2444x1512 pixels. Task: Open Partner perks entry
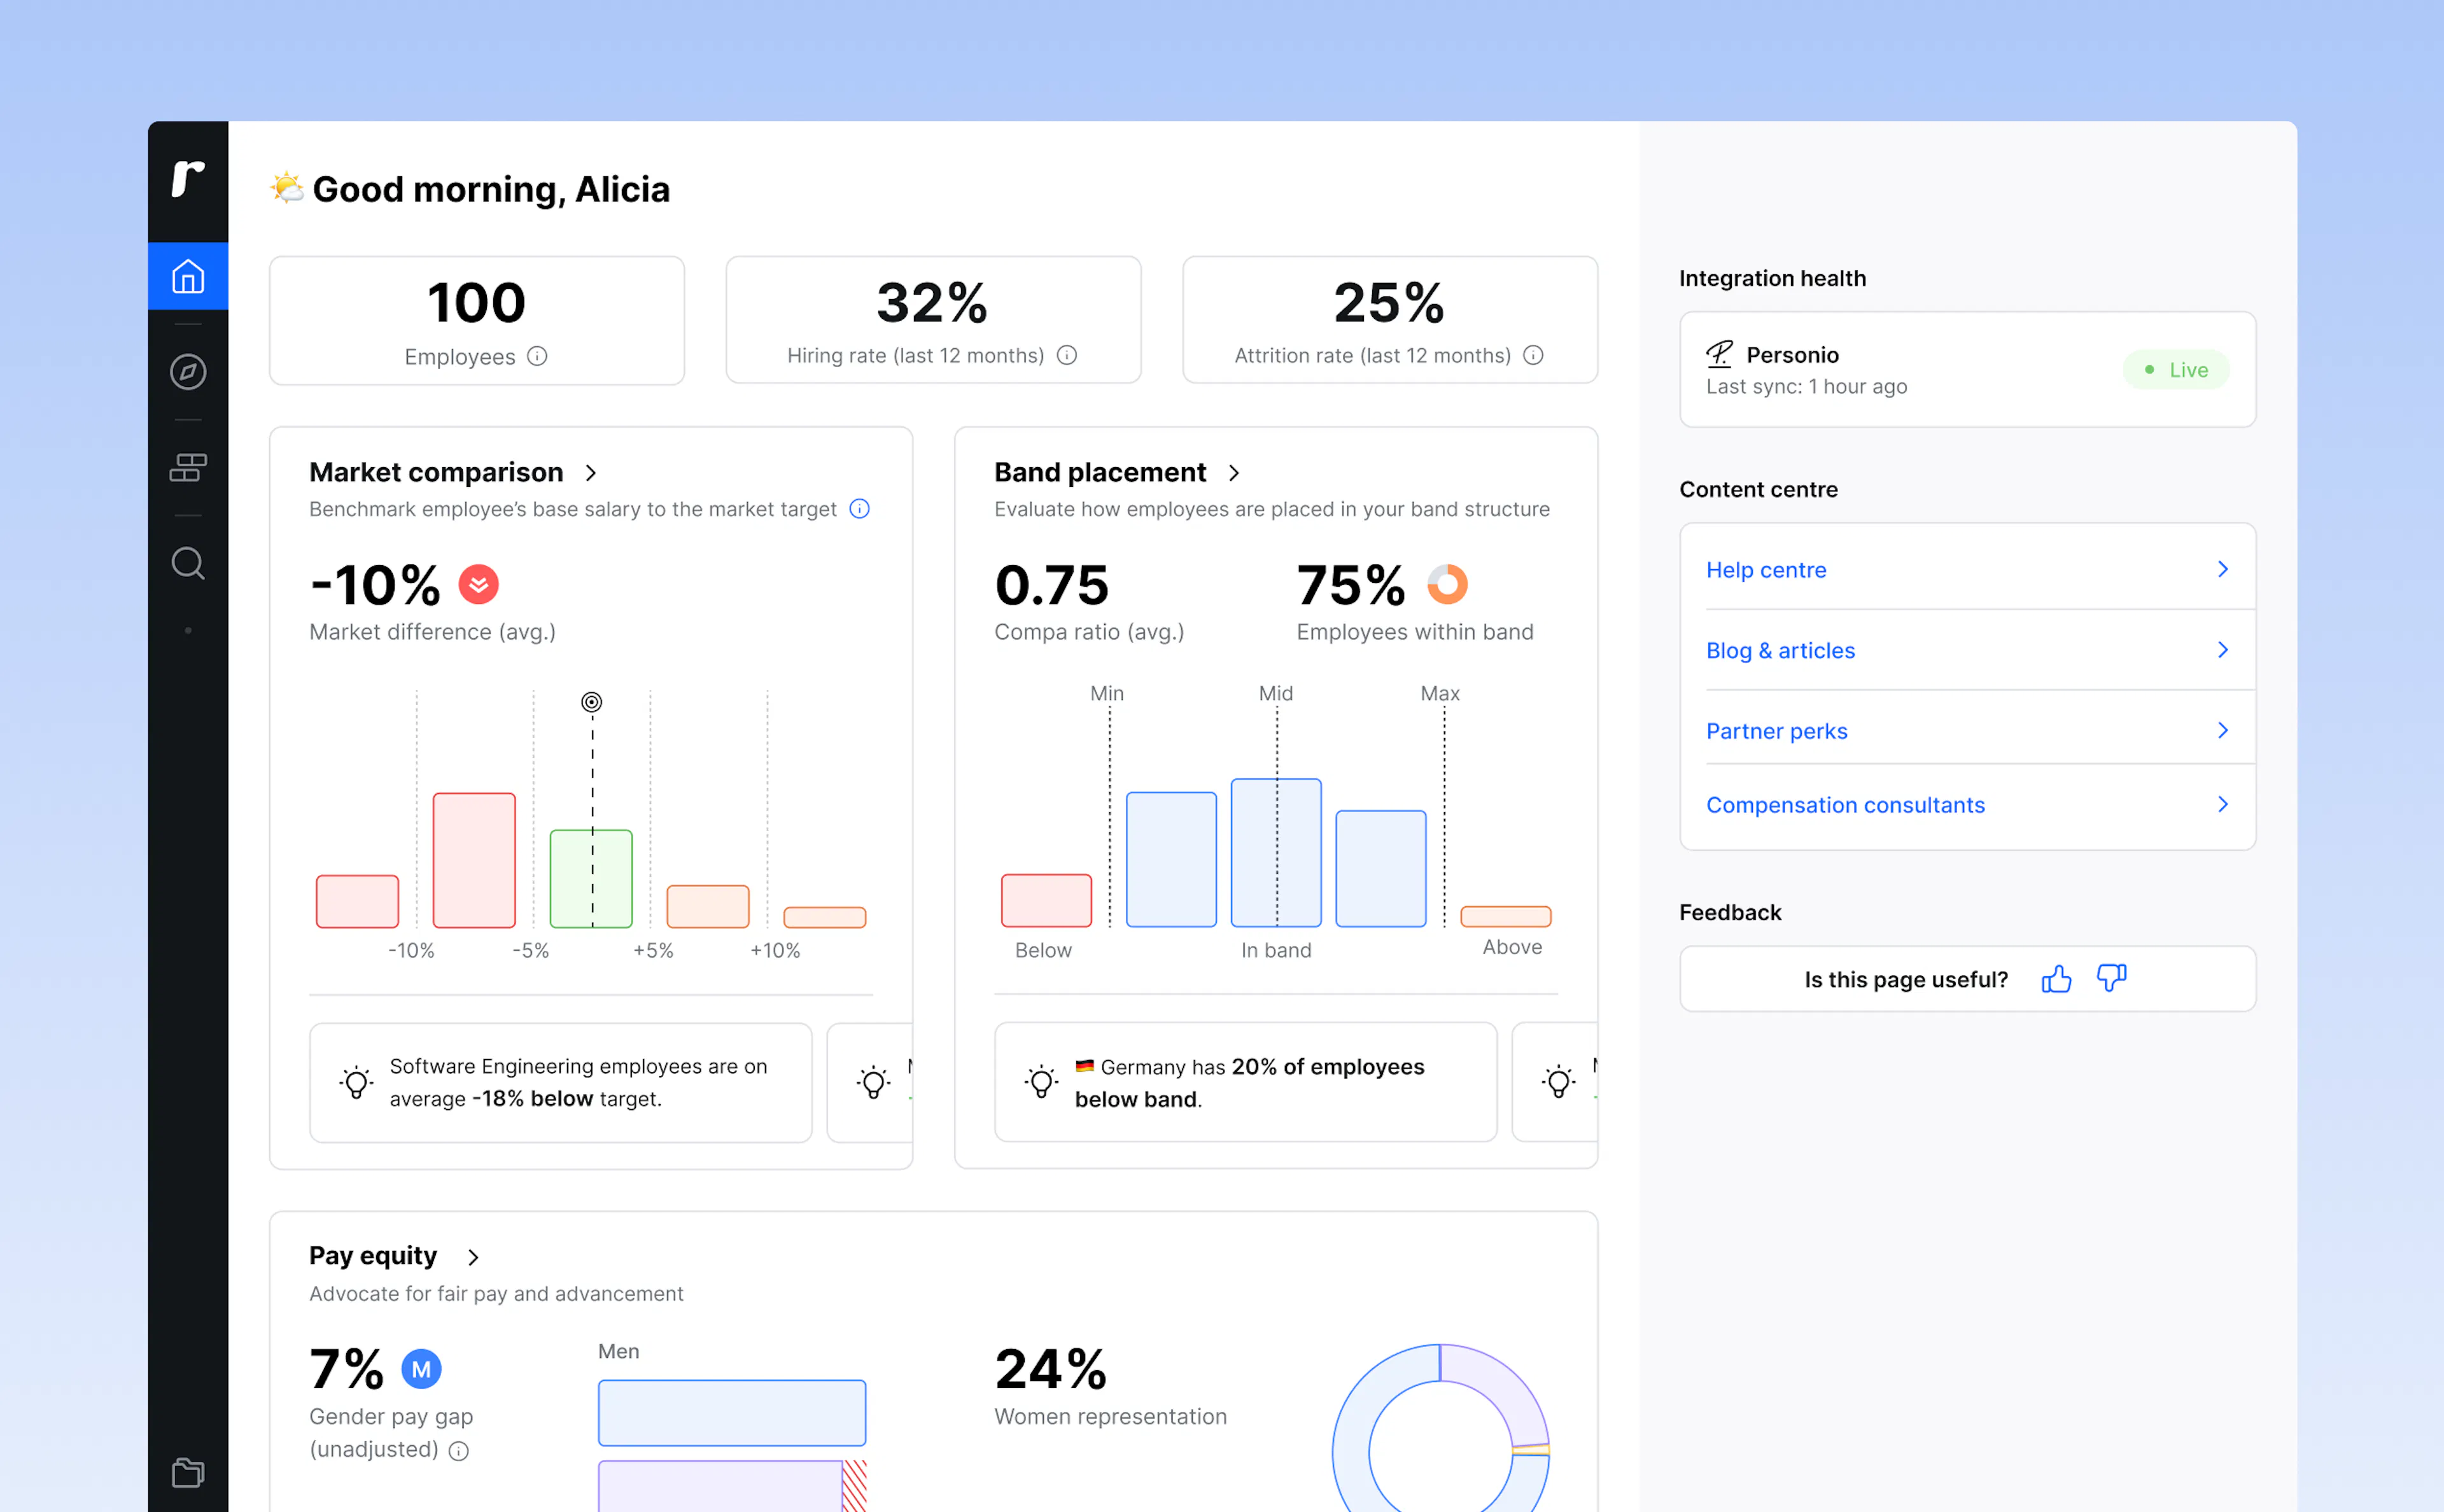(1967, 730)
